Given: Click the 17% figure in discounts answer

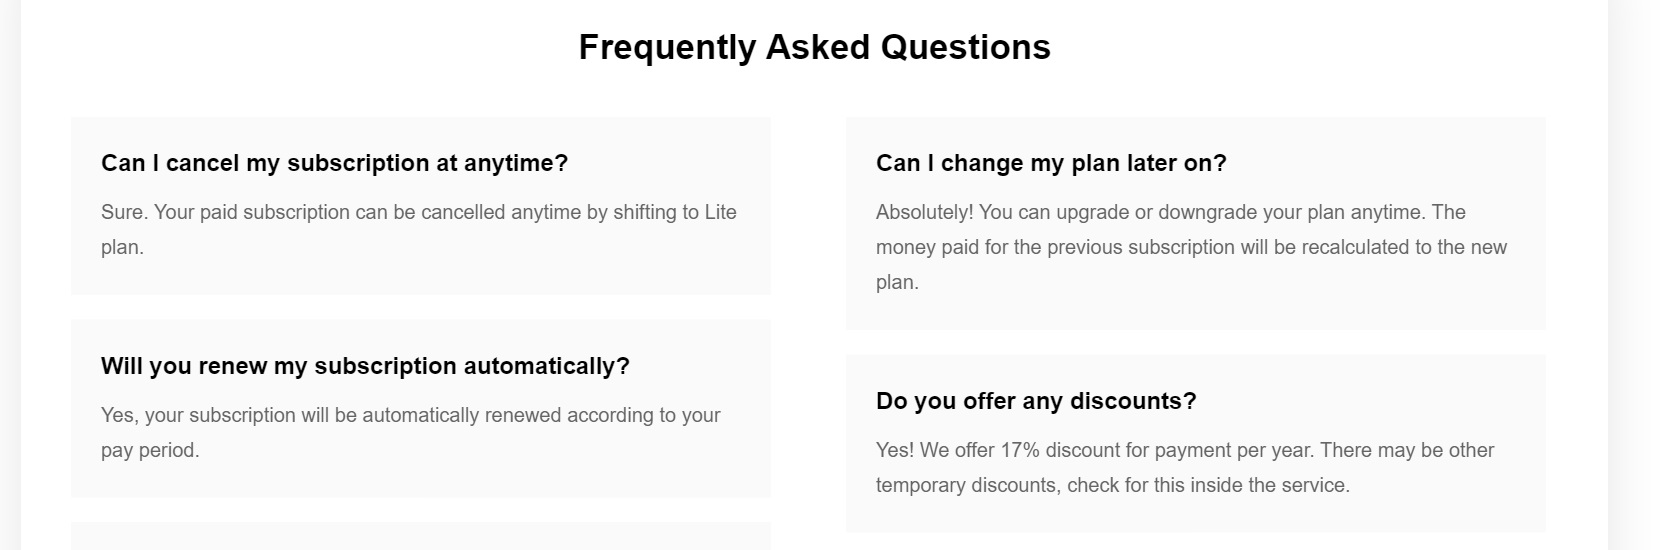Looking at the screenshot, I should pos(1020,450).
